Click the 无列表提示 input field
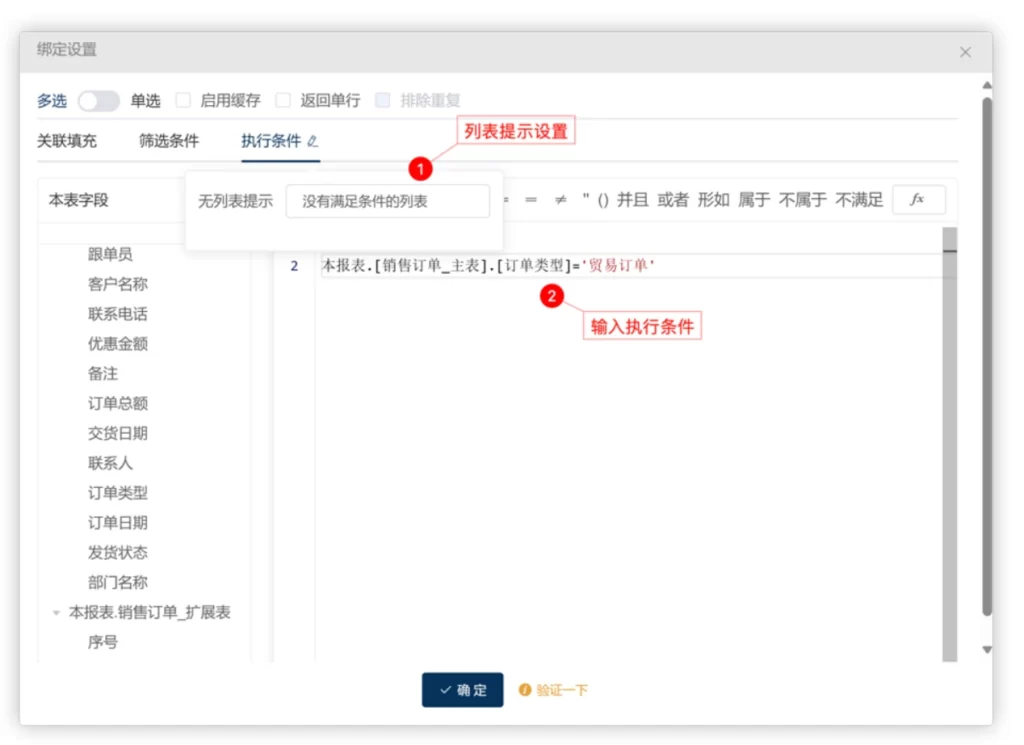The image size is (1024, 745). 388,201
